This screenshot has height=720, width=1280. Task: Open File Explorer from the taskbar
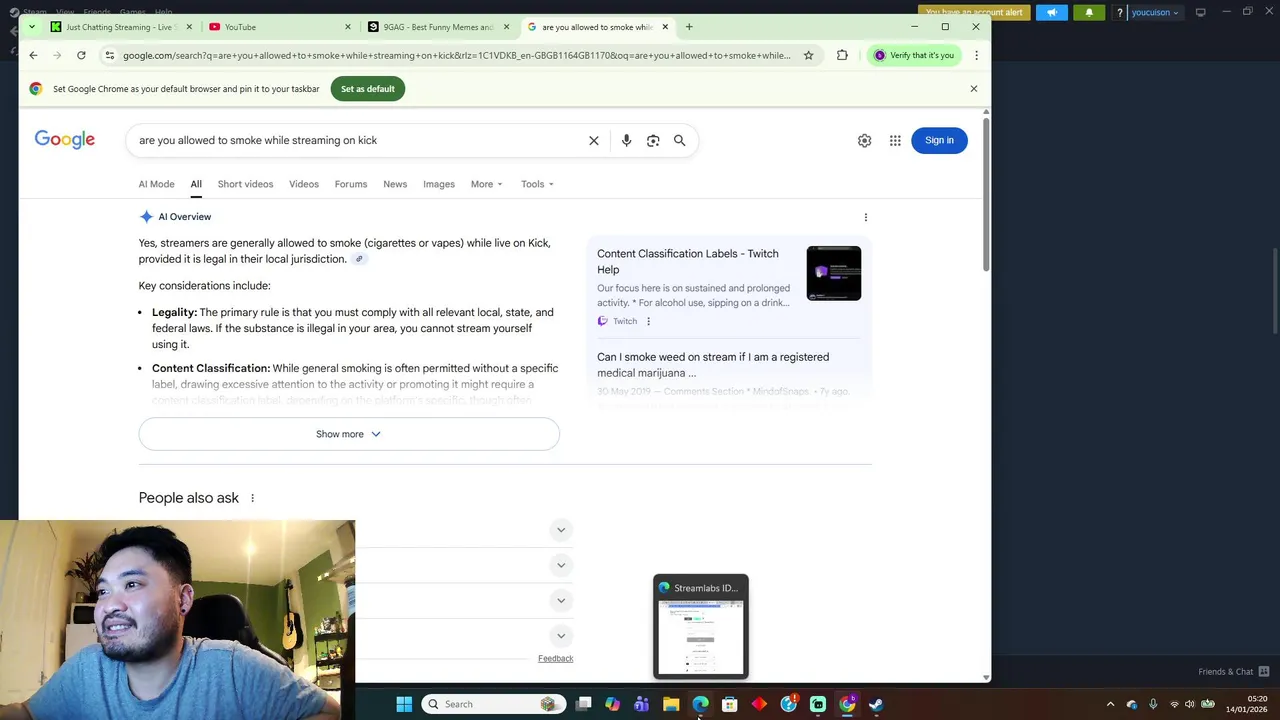(671, 704)
